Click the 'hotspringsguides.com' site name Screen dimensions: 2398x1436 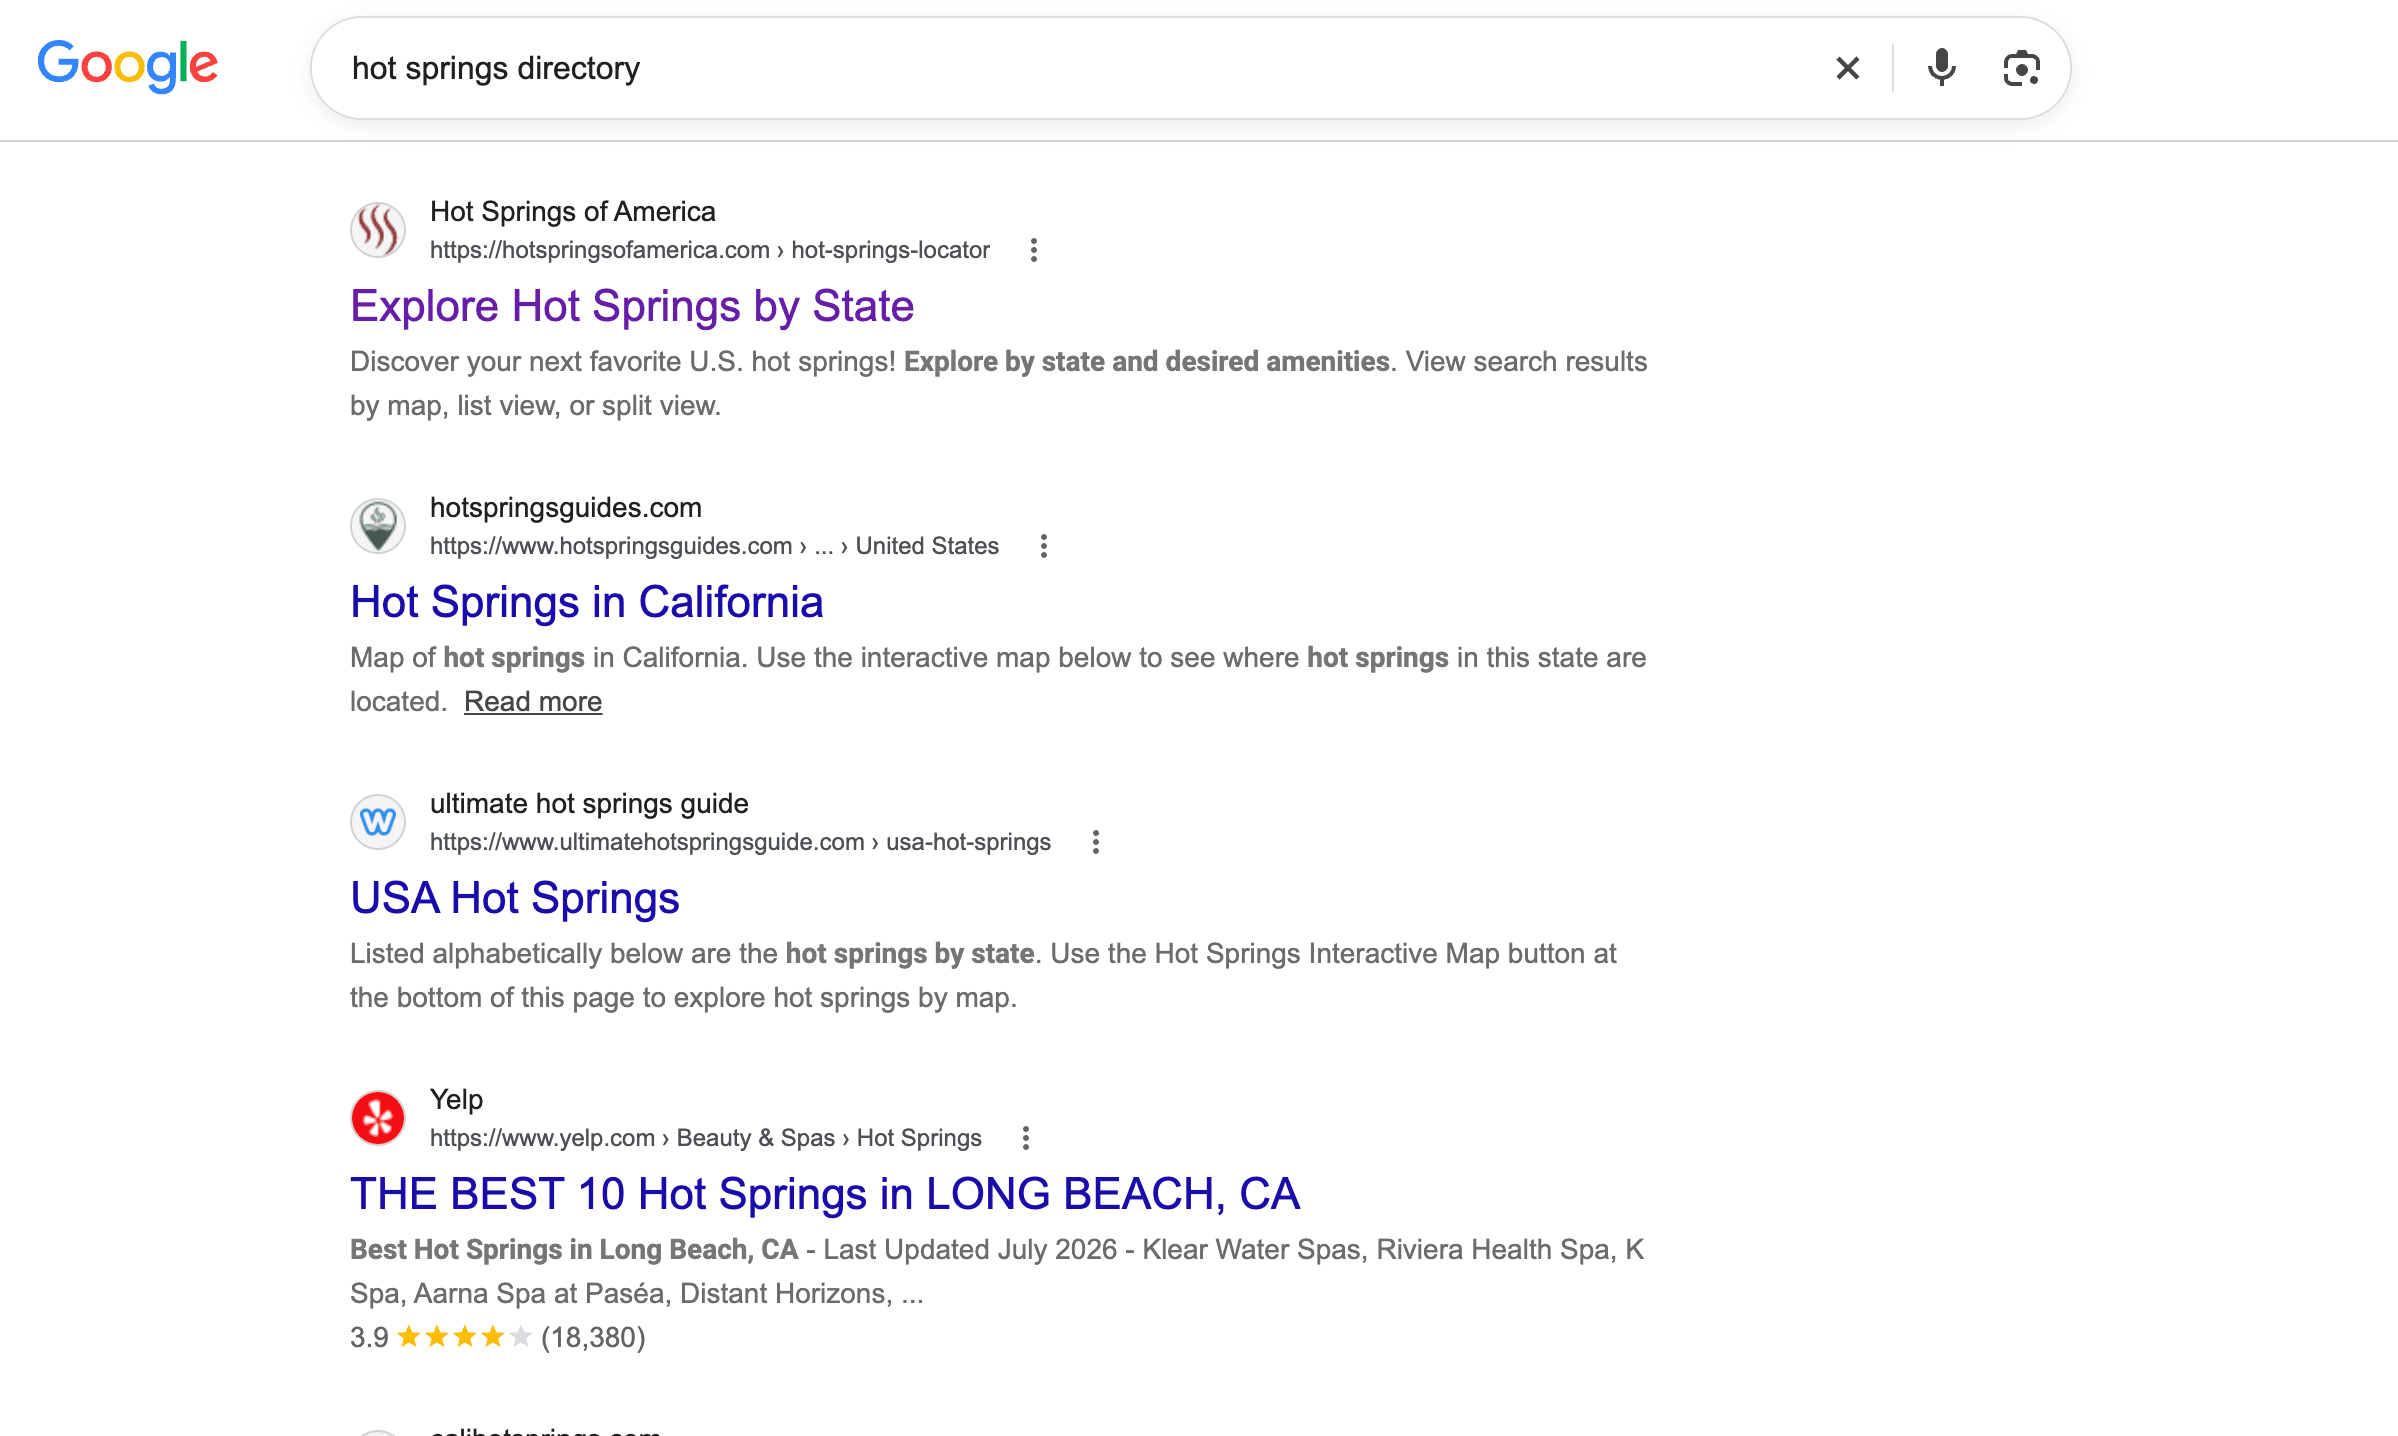tap(566, 508)
